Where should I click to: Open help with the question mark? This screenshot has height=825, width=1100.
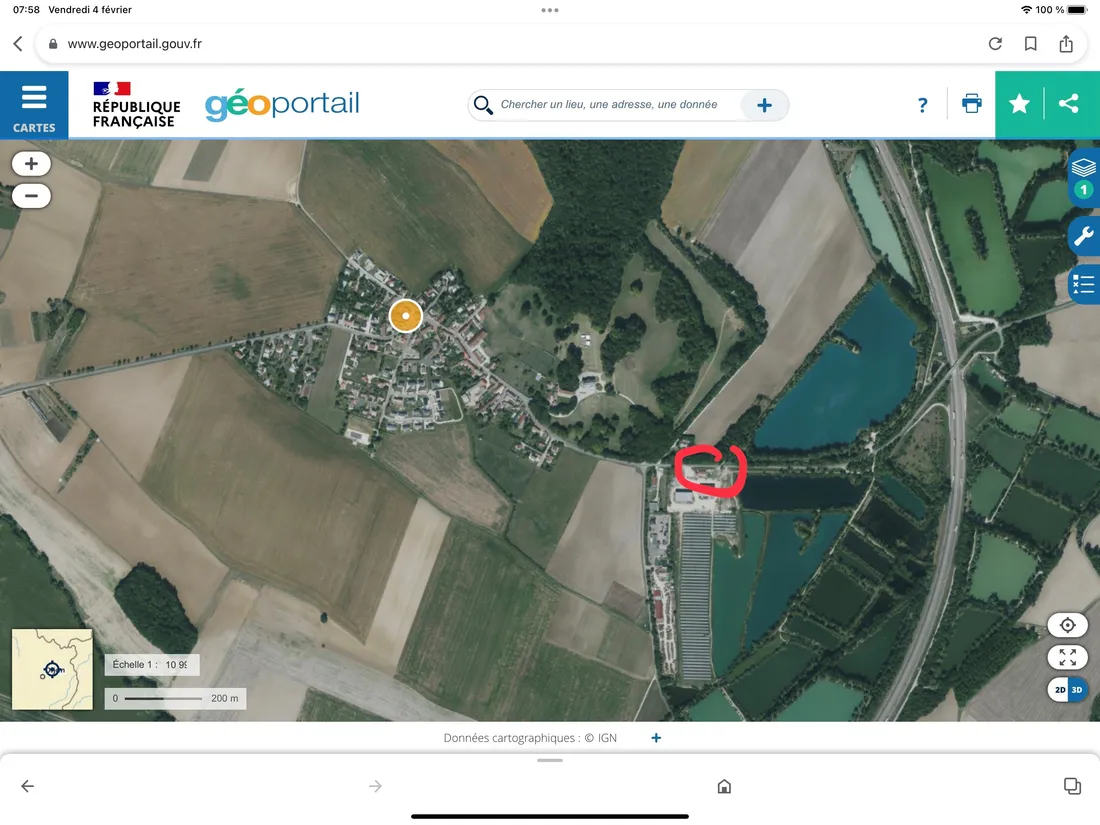pyautogui.click(x=922, y=104)
